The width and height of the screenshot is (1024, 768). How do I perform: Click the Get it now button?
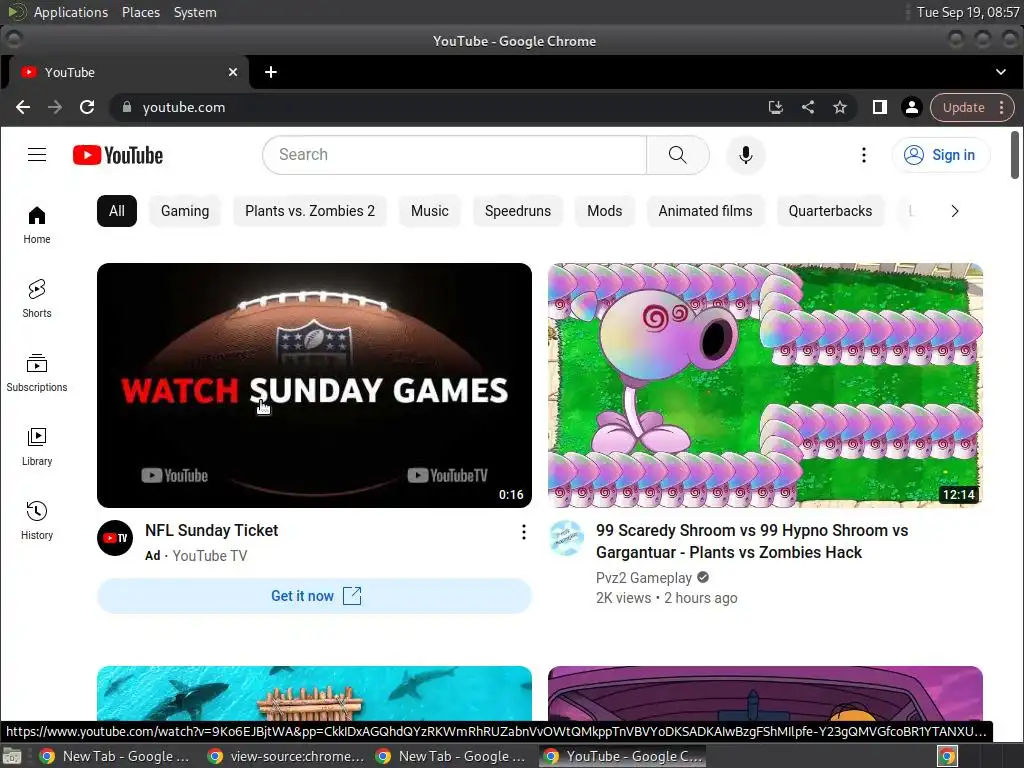[x=314, y=596]
